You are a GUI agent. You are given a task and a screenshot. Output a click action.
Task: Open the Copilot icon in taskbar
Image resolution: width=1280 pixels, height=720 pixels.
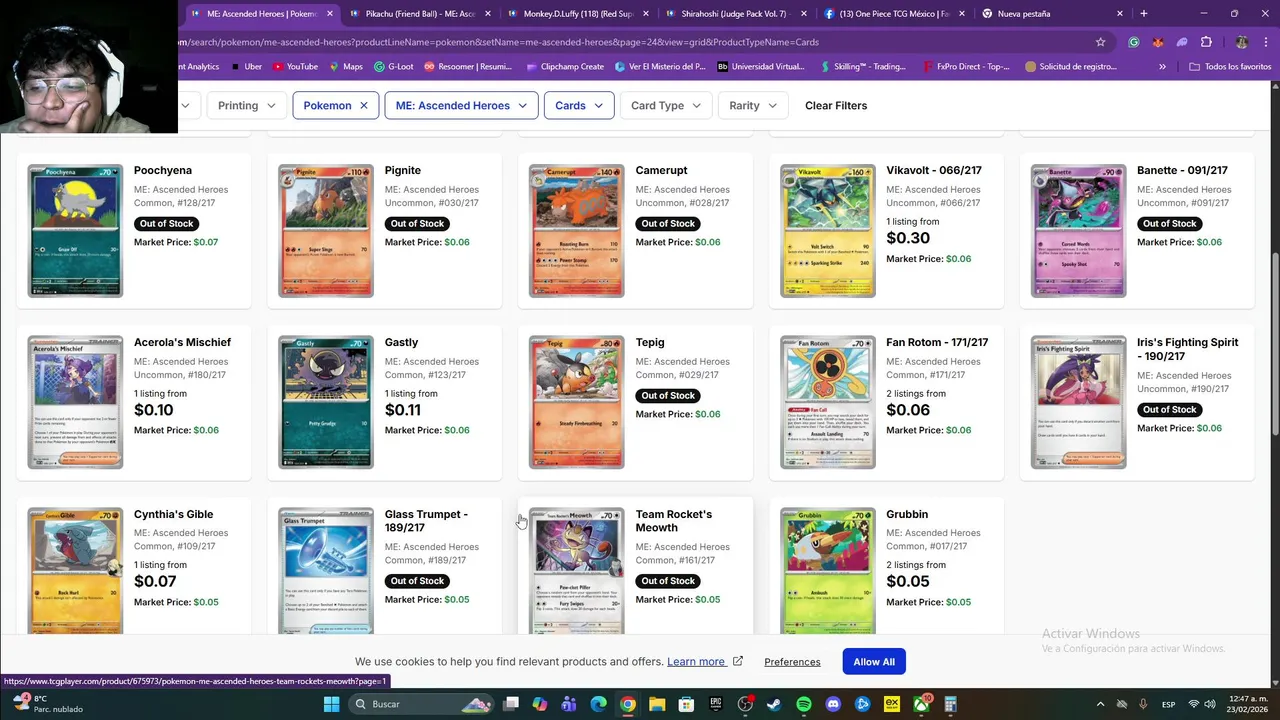(540, 704)
